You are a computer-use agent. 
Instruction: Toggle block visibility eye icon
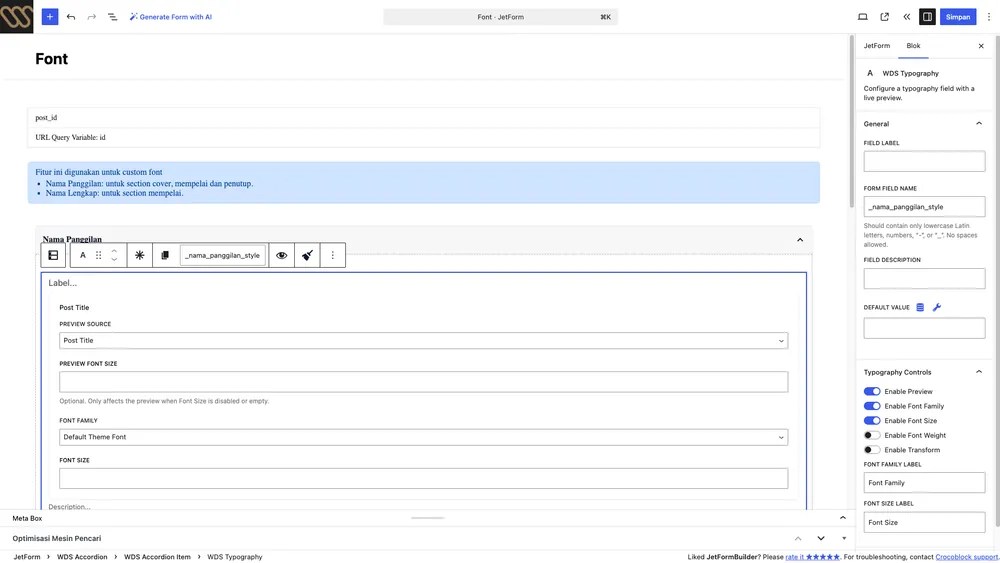281,255
